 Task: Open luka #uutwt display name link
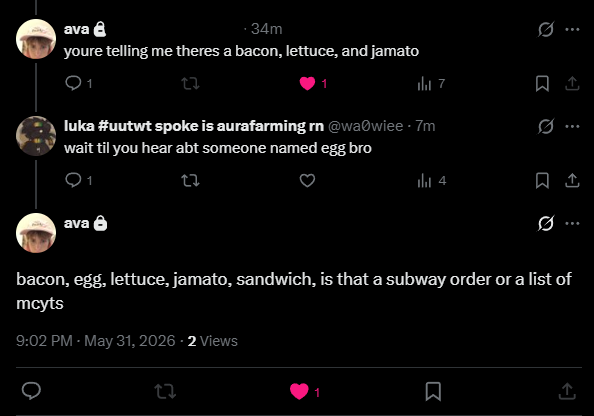[194, 126]
